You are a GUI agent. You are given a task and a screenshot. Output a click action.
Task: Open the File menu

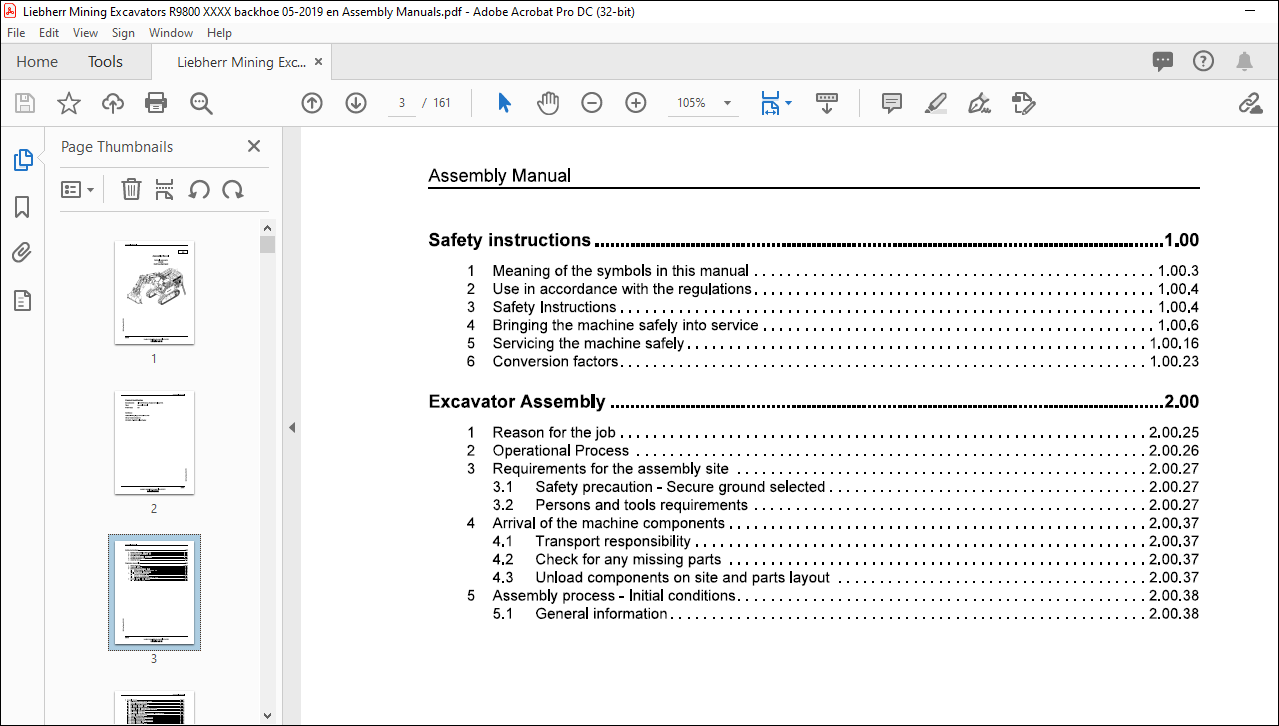click(x=16, y=33)
